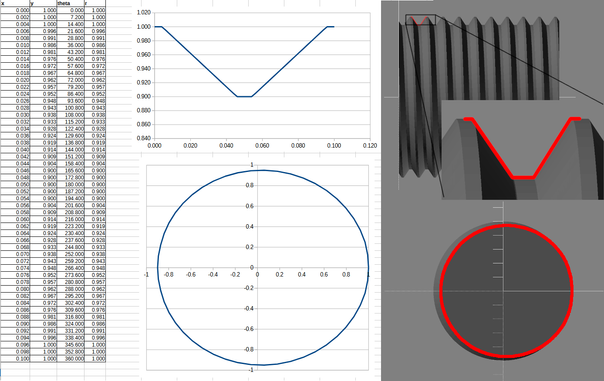604x381 pixels.
Task: Click the 0.6 label on circle chart's vertical axis
Action: pos(250,206)
